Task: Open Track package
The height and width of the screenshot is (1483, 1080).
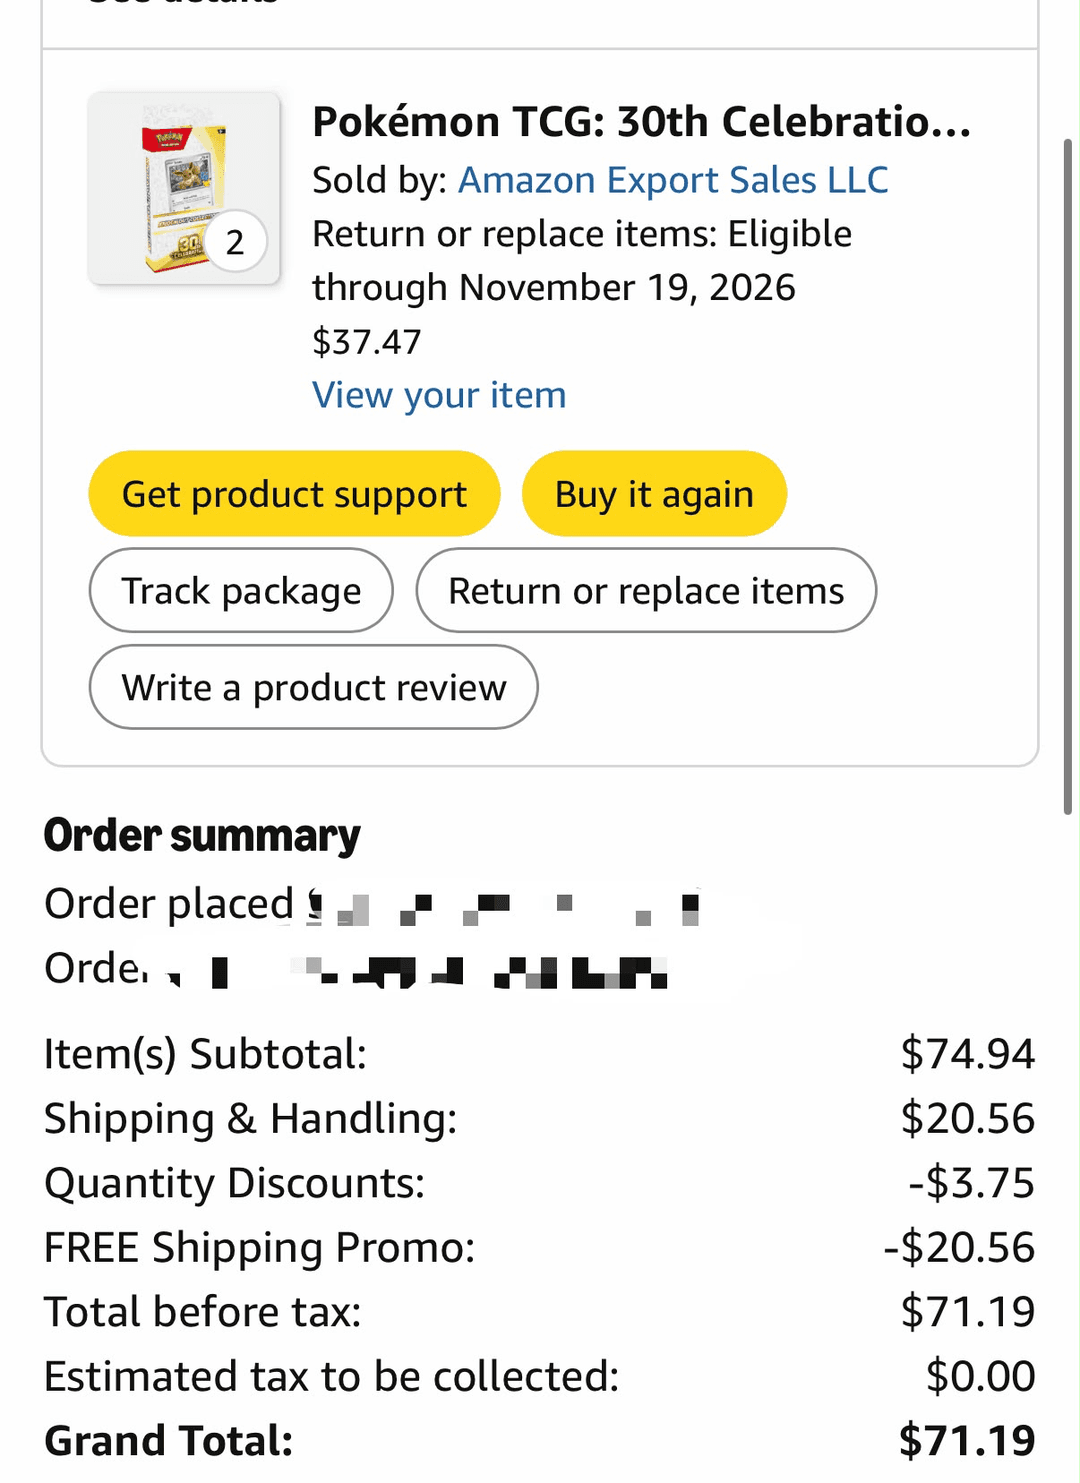Action: [x=241, y=590]
